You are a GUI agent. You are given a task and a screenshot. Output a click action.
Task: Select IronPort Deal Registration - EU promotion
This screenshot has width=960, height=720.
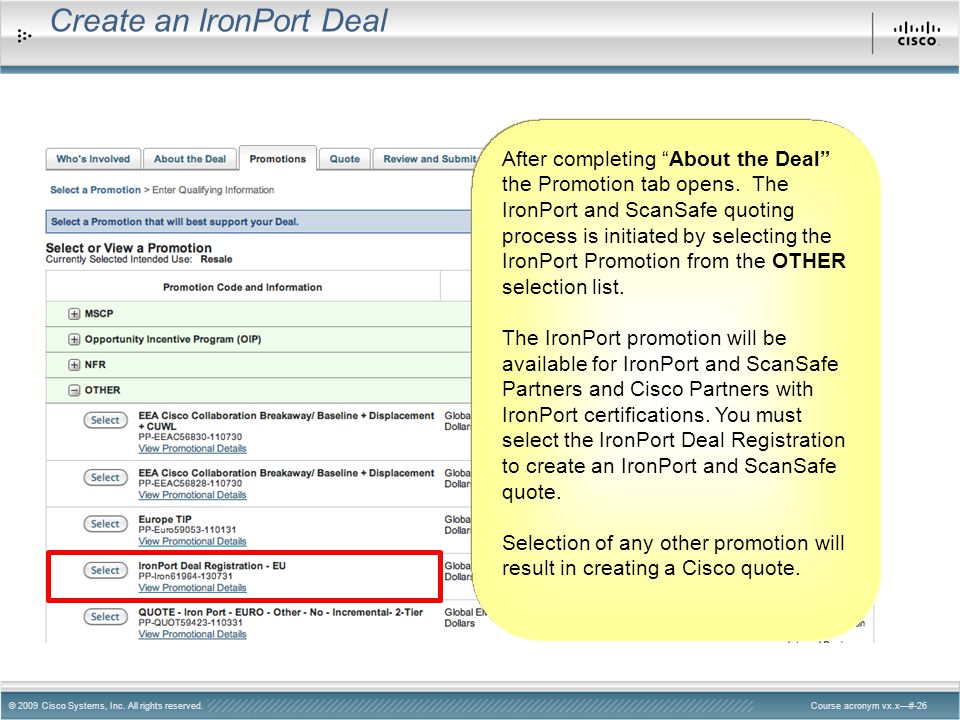coord(105,570)
